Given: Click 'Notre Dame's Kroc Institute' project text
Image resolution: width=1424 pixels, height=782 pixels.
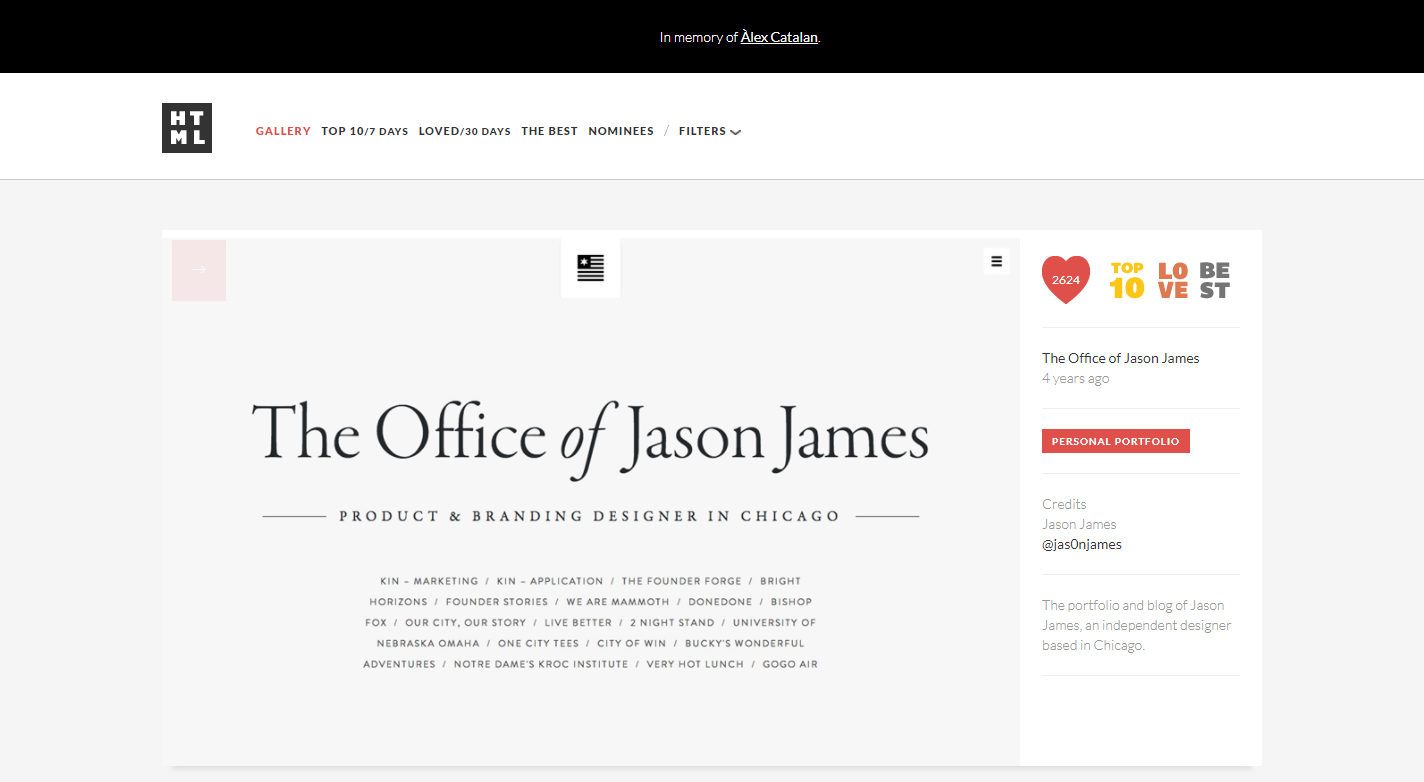Looking at the screenshot, I should [x=541, y=665].
